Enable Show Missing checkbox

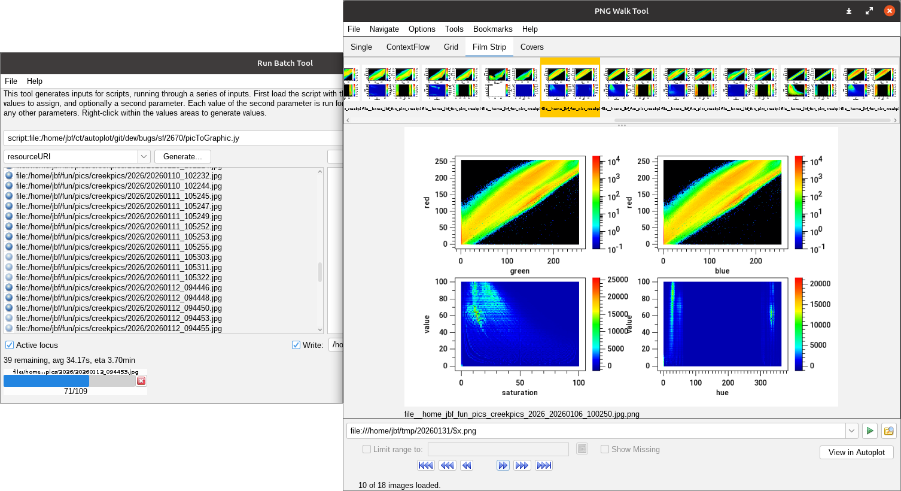604,449
